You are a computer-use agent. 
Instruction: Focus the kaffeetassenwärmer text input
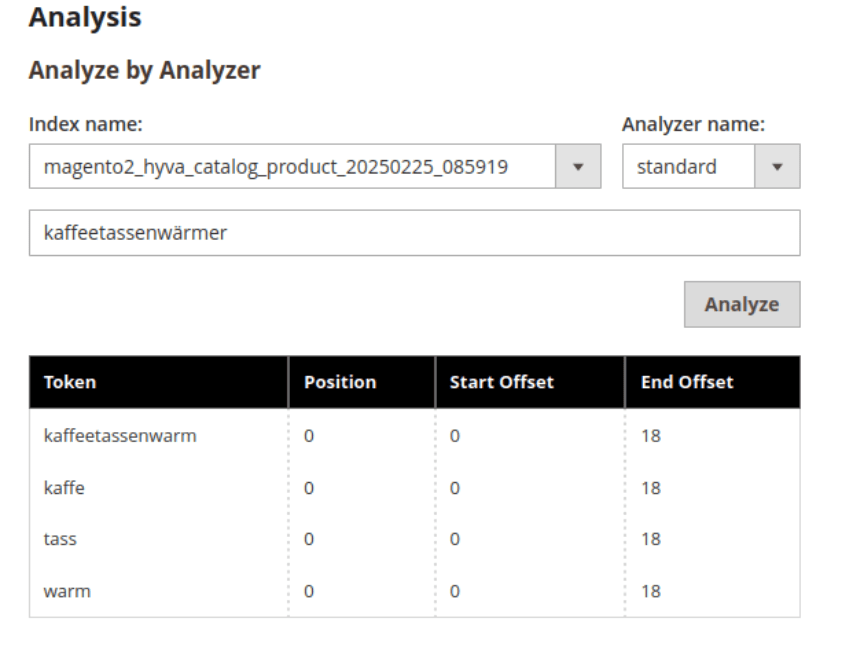tap(414, 233)
